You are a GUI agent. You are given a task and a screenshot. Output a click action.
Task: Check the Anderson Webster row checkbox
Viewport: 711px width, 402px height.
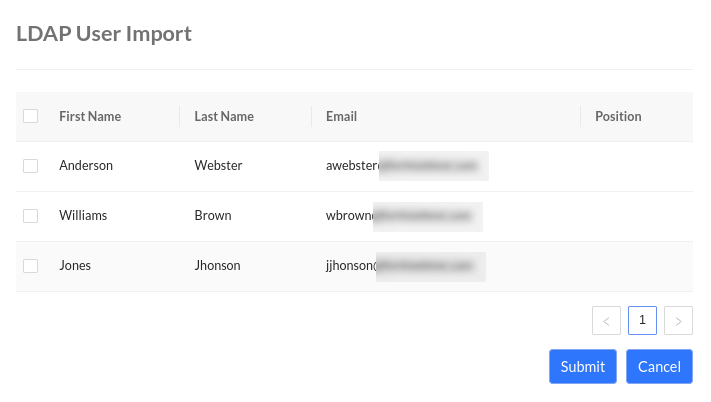point(31,166)
